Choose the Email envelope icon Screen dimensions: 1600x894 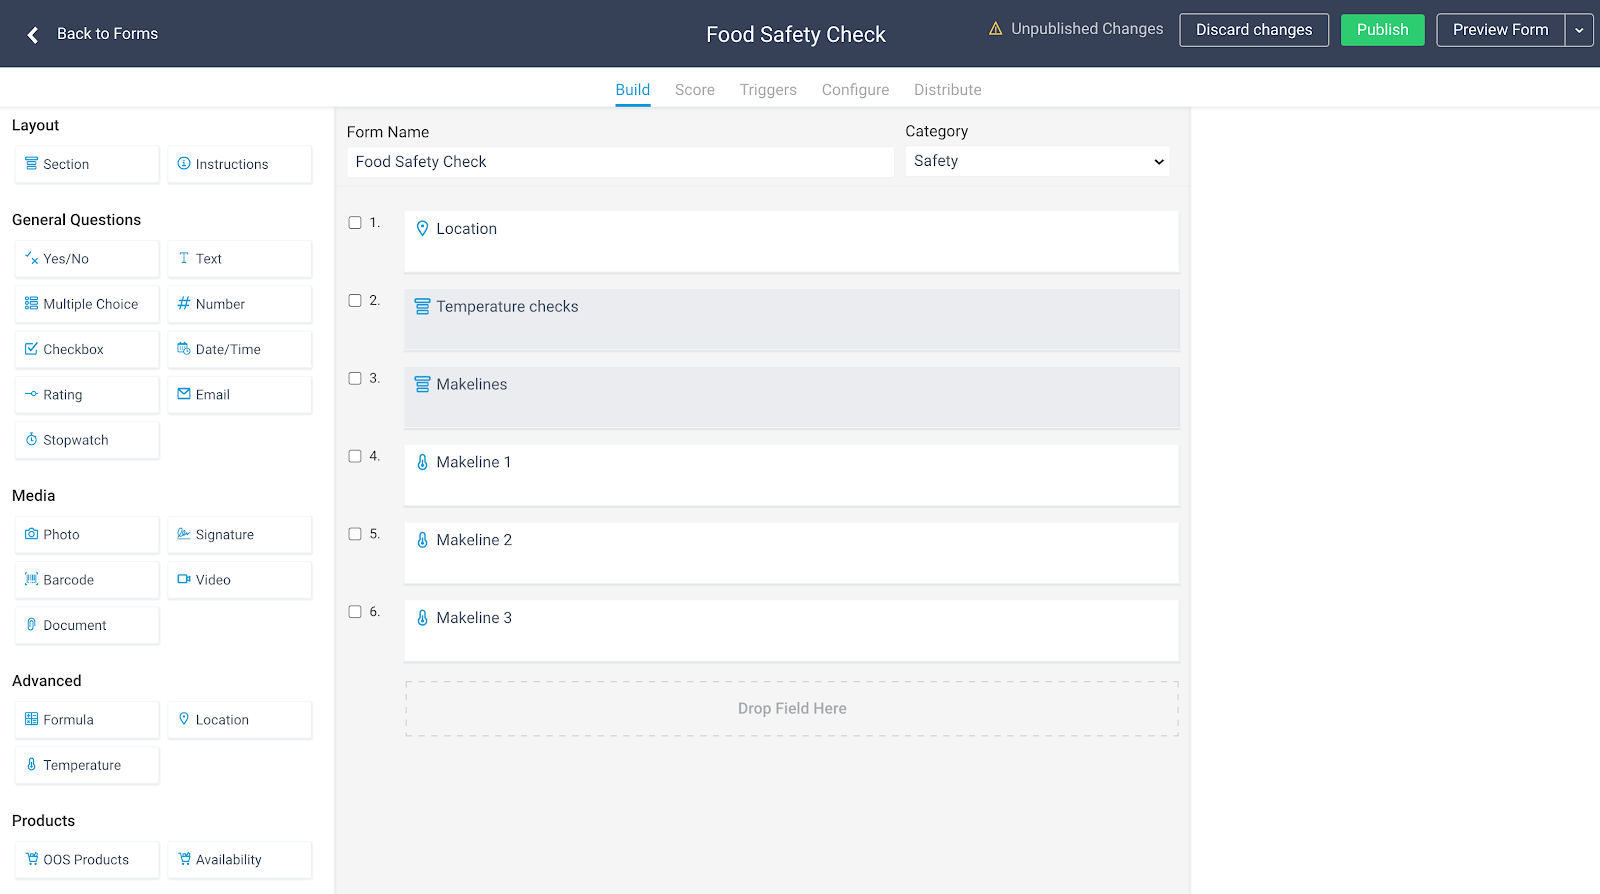tap(184, 394)
